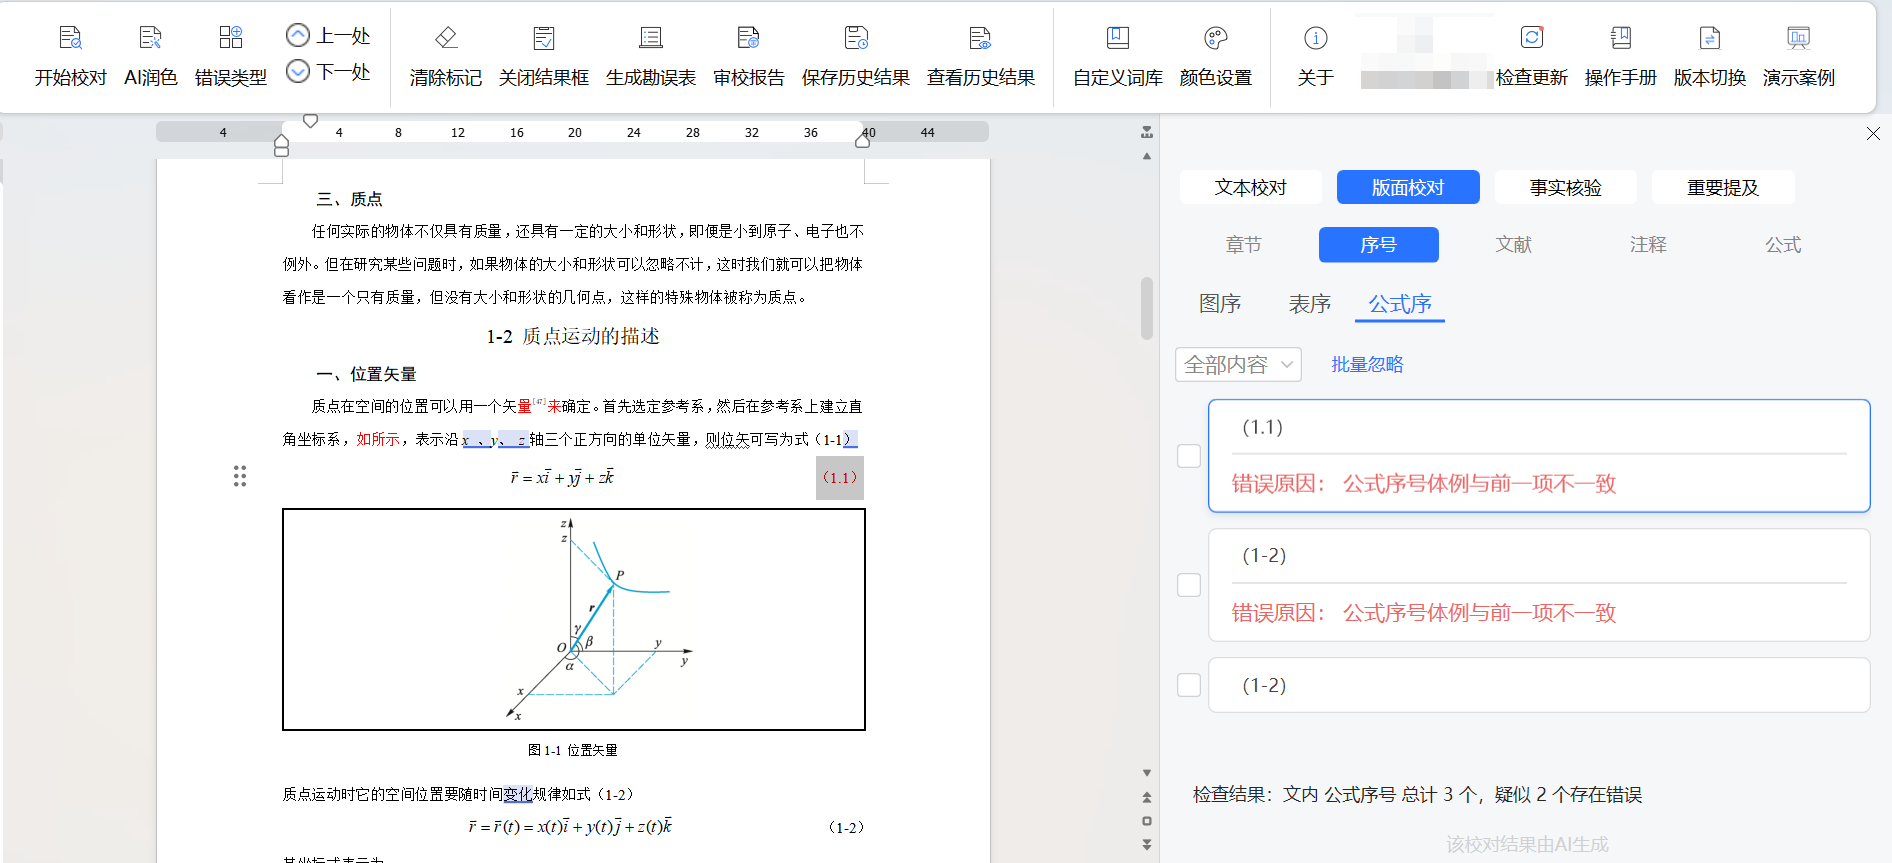Image resolution: width=1892 pixels, height=863 pixels.
Task: Click the document vertical scrollbar thumb
Action: [1147, 308]
